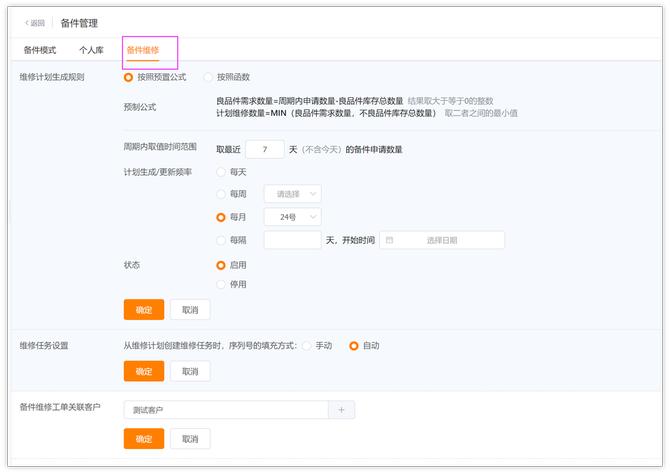Viewport: 670px width, 474px height.
Task: Click the plus icon beside 测试客户
Action: (x=342, y=410)
